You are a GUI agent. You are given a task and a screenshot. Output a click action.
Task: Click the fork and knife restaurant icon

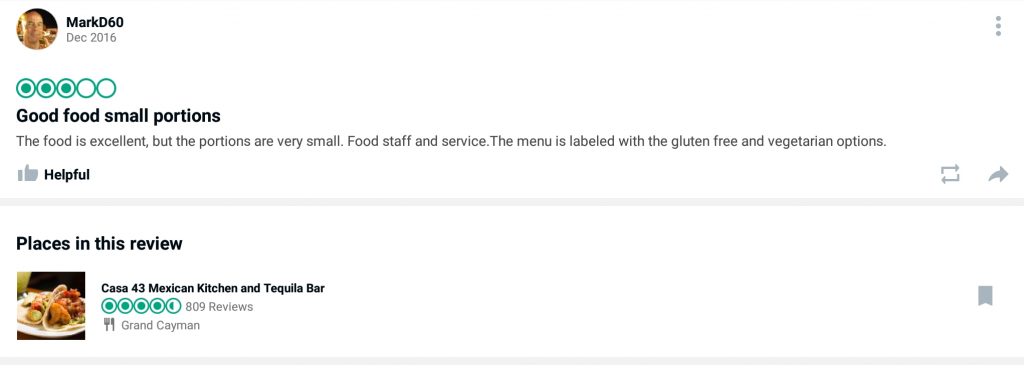pos(109,324)
